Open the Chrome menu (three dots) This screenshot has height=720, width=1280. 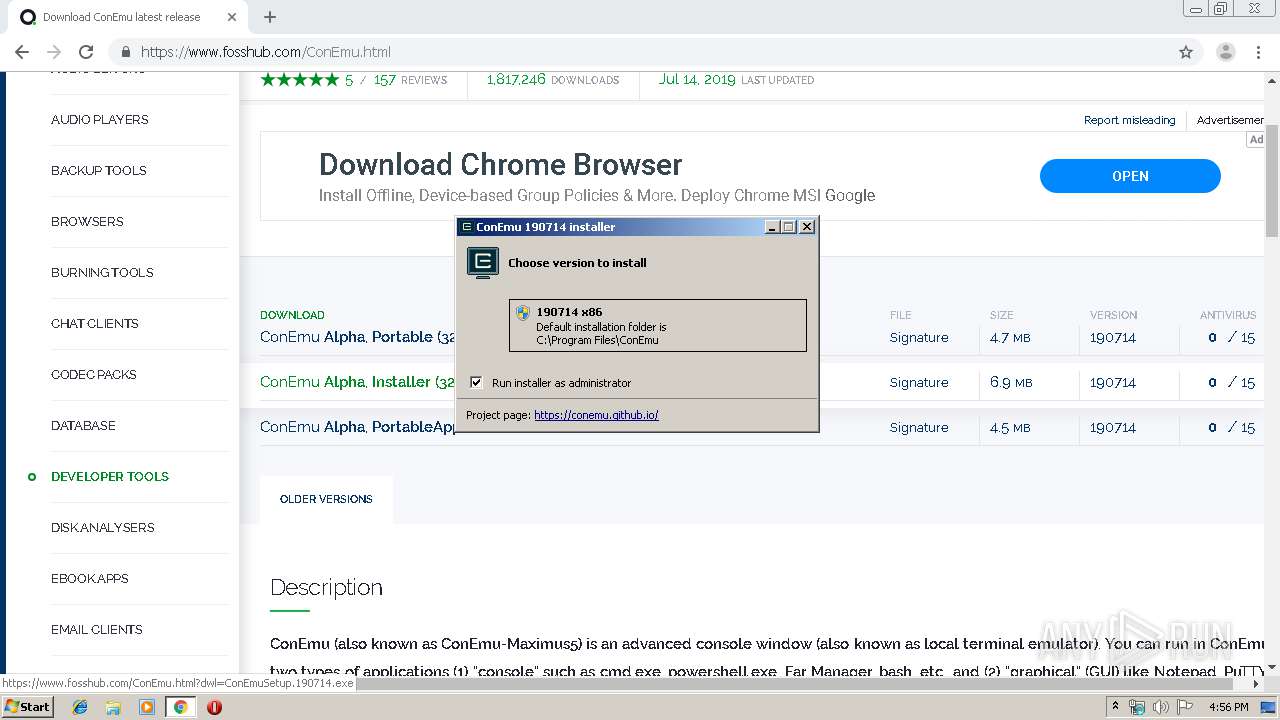tap(1260, 52)
